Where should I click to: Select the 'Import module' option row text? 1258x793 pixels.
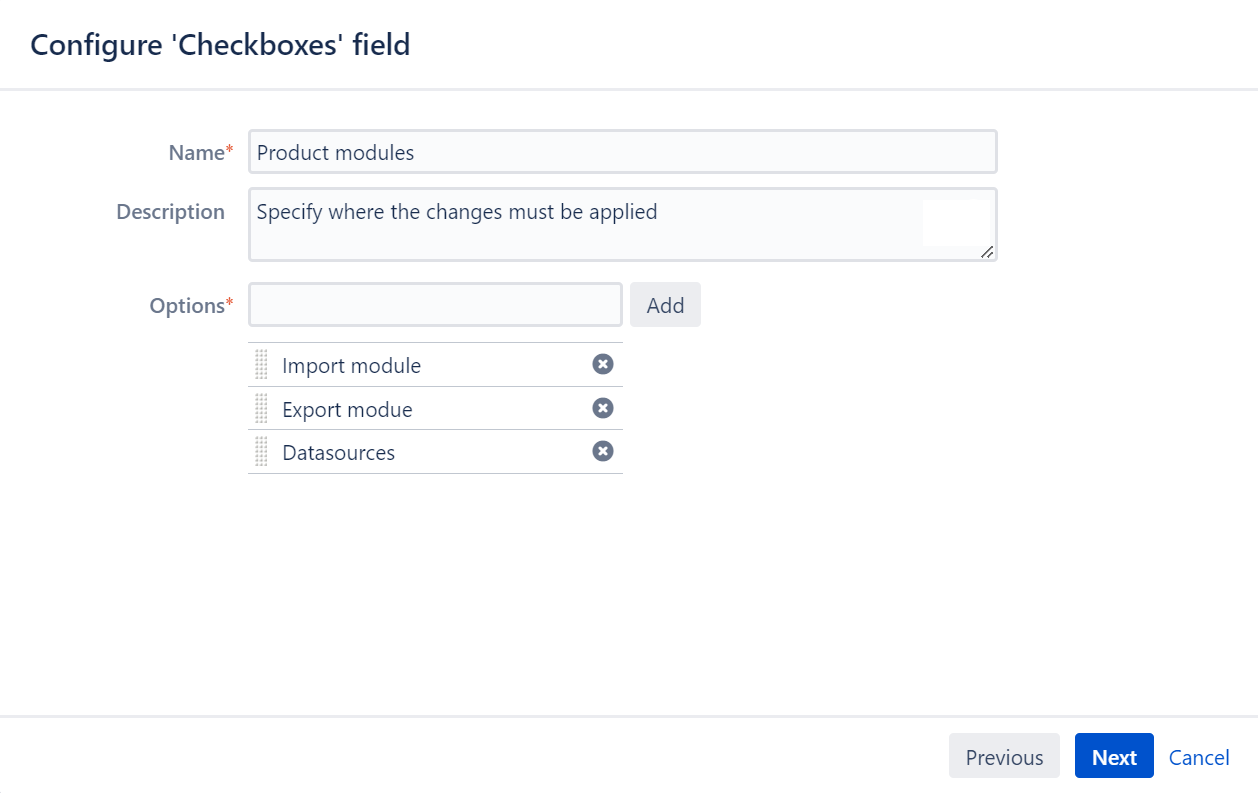click(351, 366)
